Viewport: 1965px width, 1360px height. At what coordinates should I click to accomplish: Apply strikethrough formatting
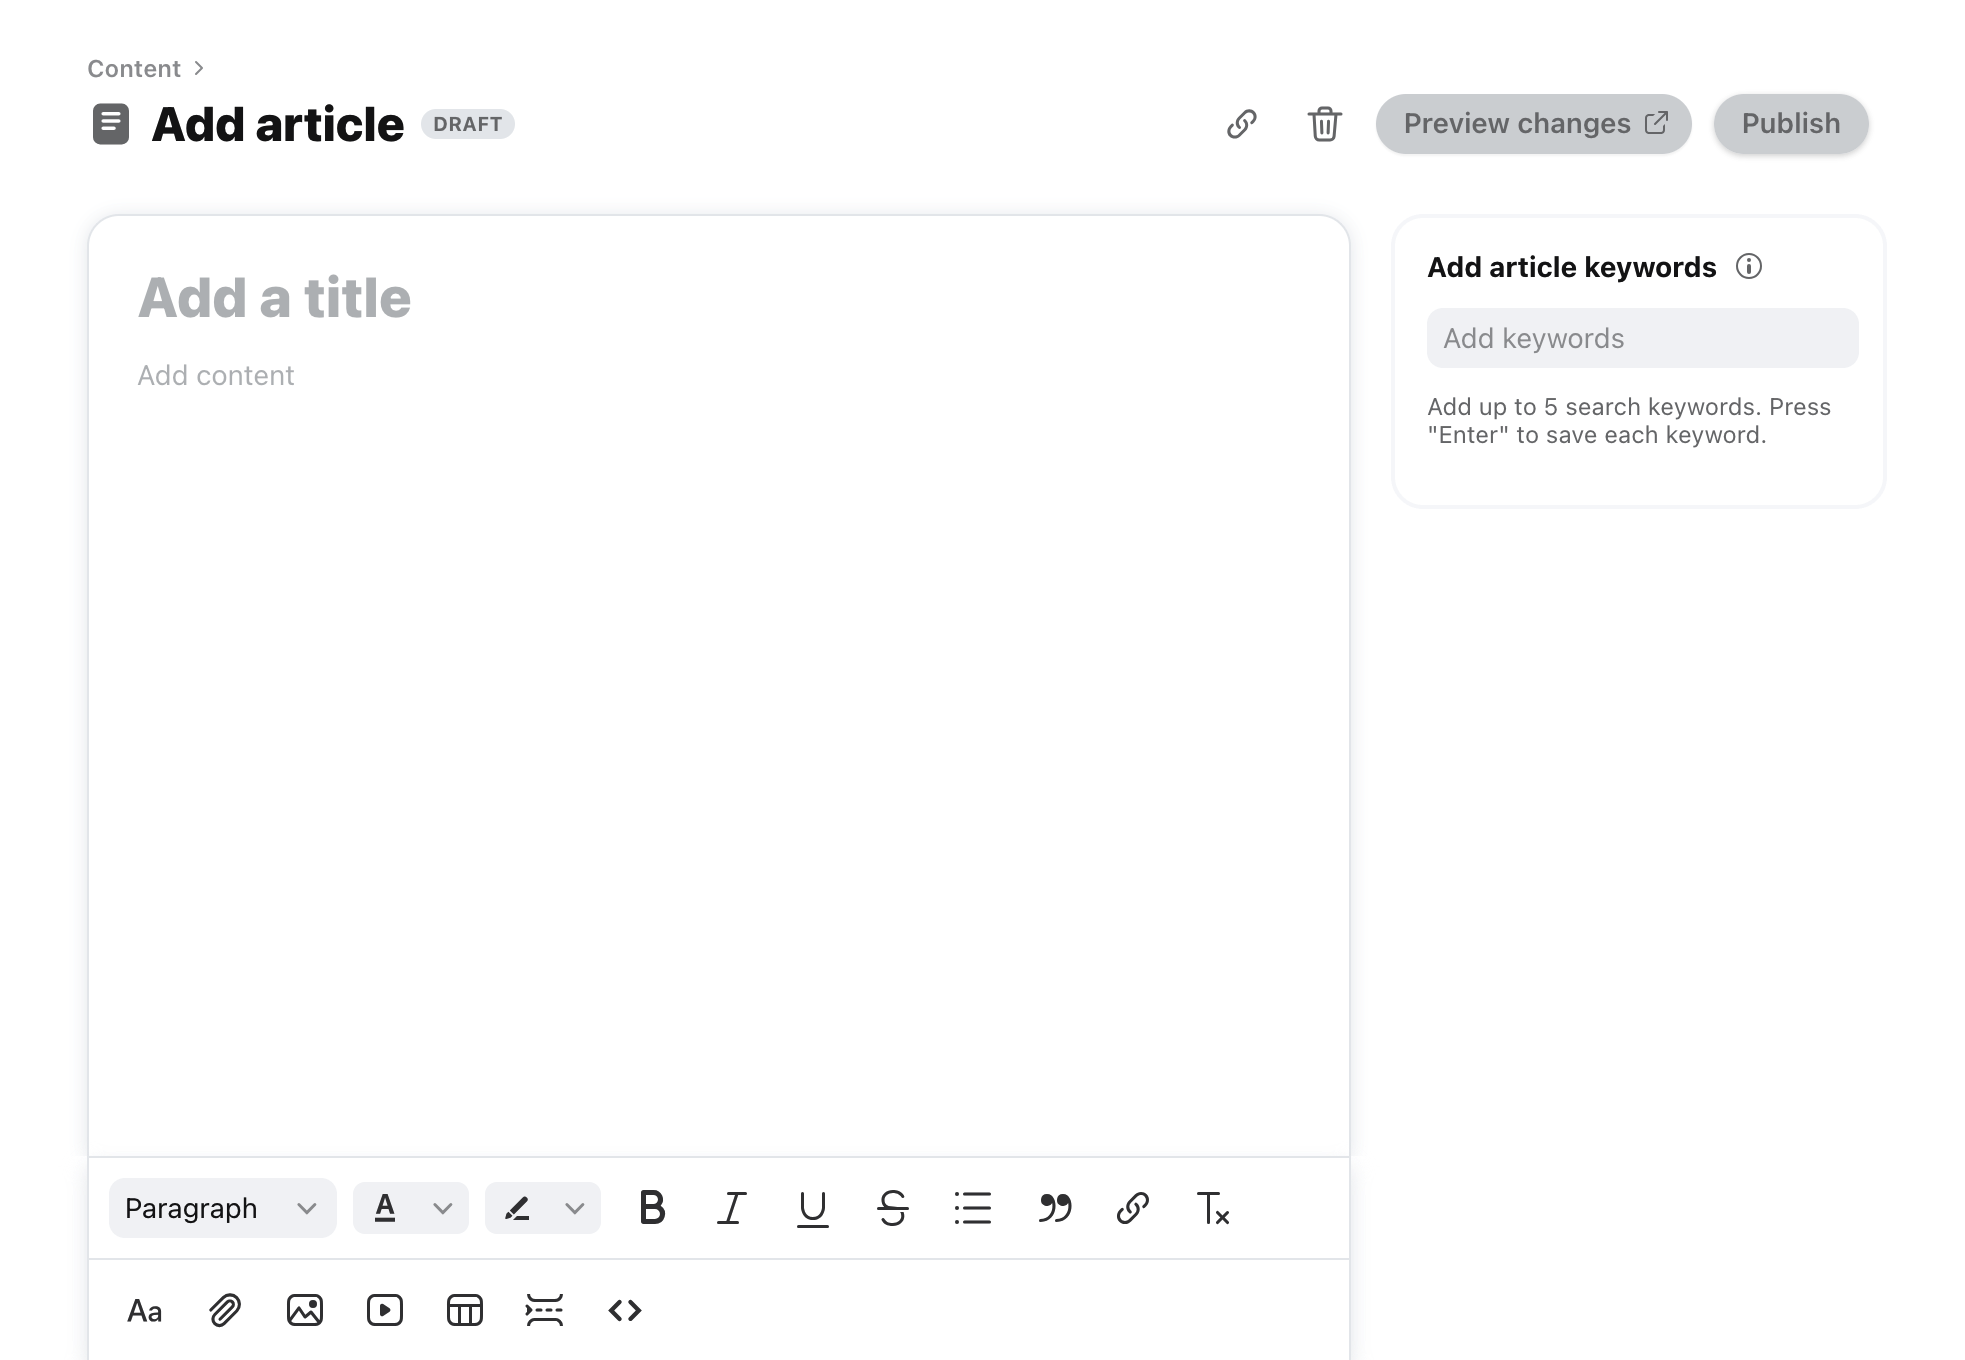(x=892, y=1208)
